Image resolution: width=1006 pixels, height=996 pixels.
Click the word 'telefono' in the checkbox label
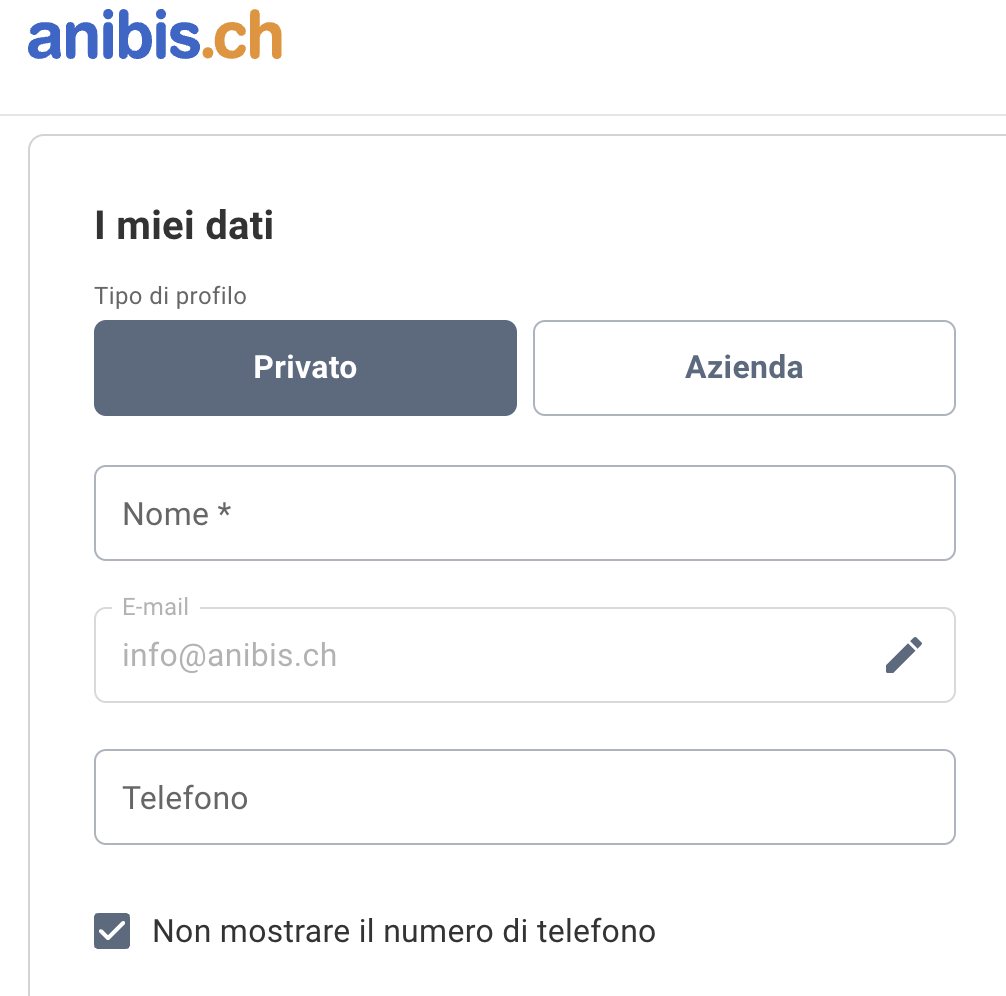pyautogui.click(x=597, y=931)
